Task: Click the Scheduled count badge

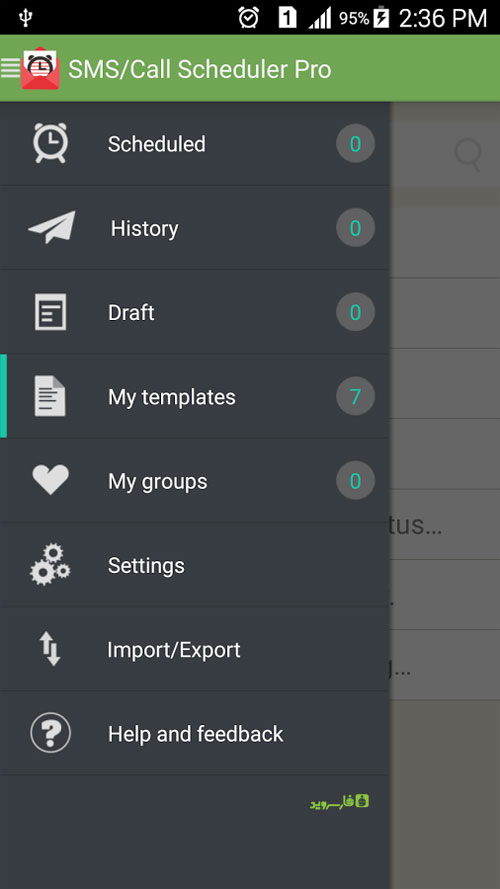Action: [355, 143]
